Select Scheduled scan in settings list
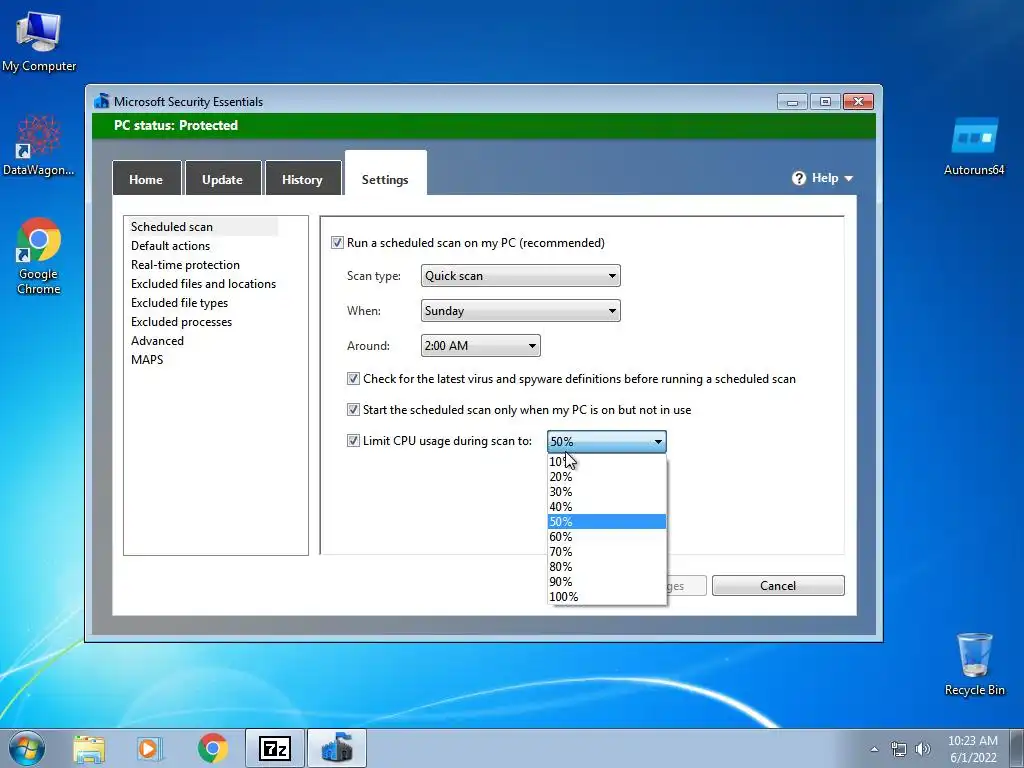This screenshot has height=768, width=1024. [172, 227]
